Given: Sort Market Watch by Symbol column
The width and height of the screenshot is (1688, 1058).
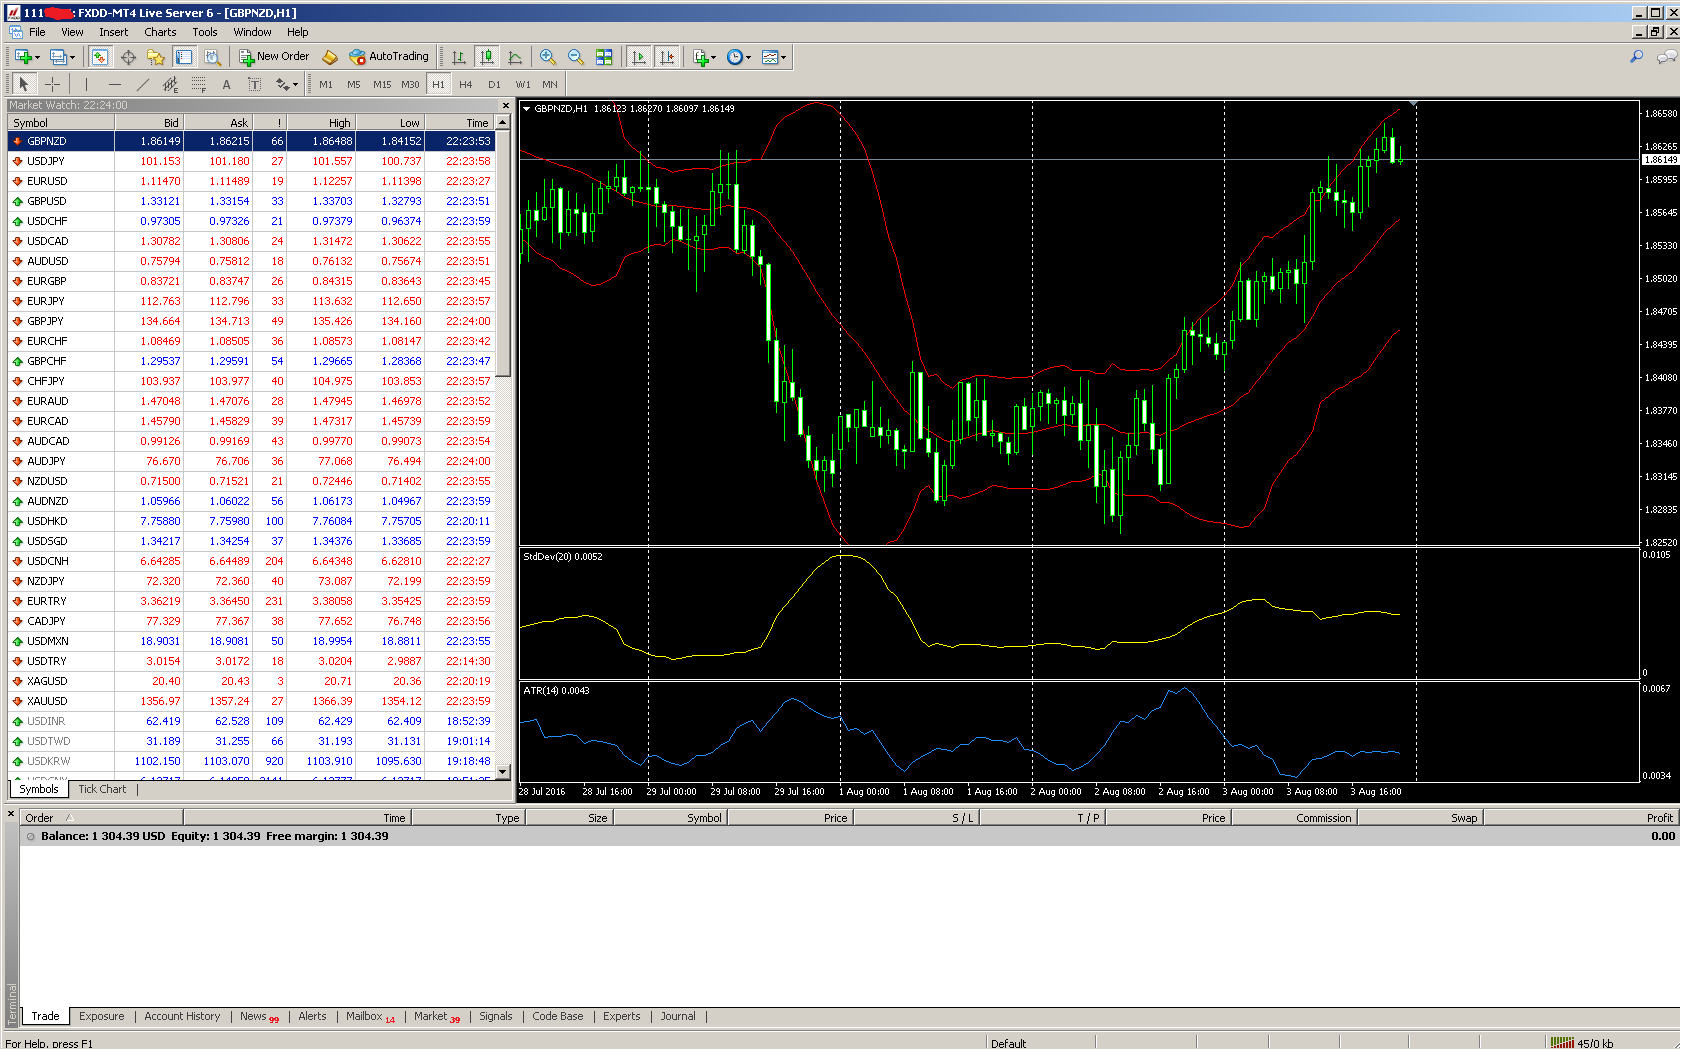Looking at the screenshot, I should point(61,123).
